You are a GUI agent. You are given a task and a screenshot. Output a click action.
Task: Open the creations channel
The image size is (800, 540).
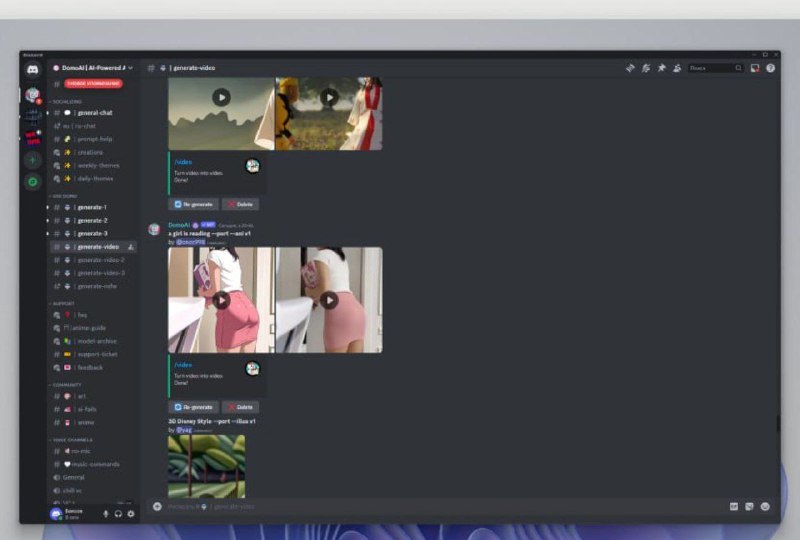pos(93,152)
